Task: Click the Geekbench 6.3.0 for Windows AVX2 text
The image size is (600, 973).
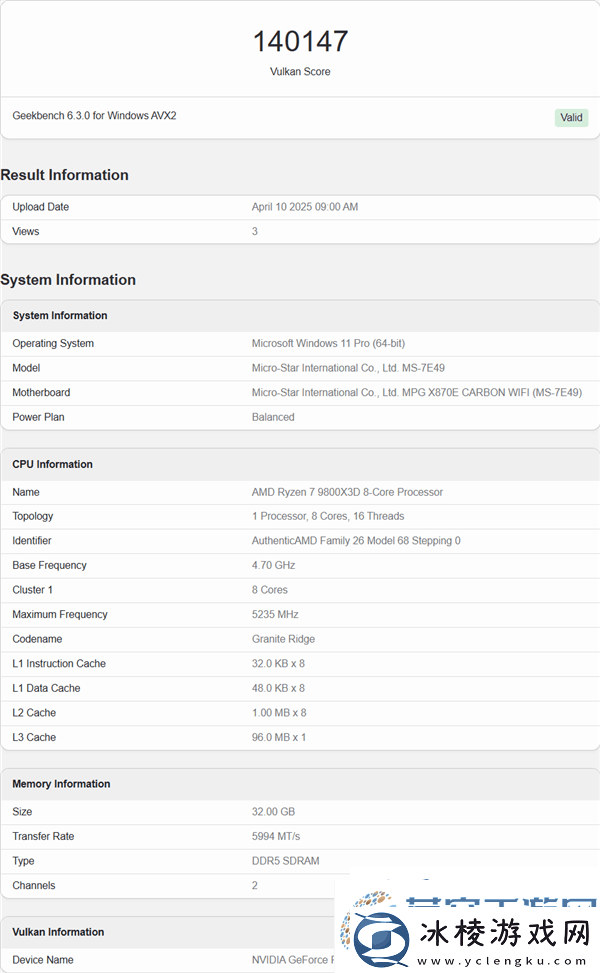Action: click(94, 116)
